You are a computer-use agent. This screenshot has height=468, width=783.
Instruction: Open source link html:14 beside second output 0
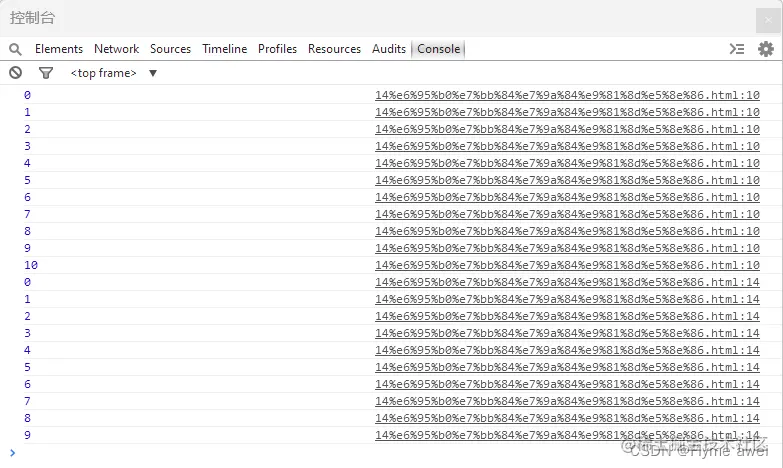coord(567,282)
